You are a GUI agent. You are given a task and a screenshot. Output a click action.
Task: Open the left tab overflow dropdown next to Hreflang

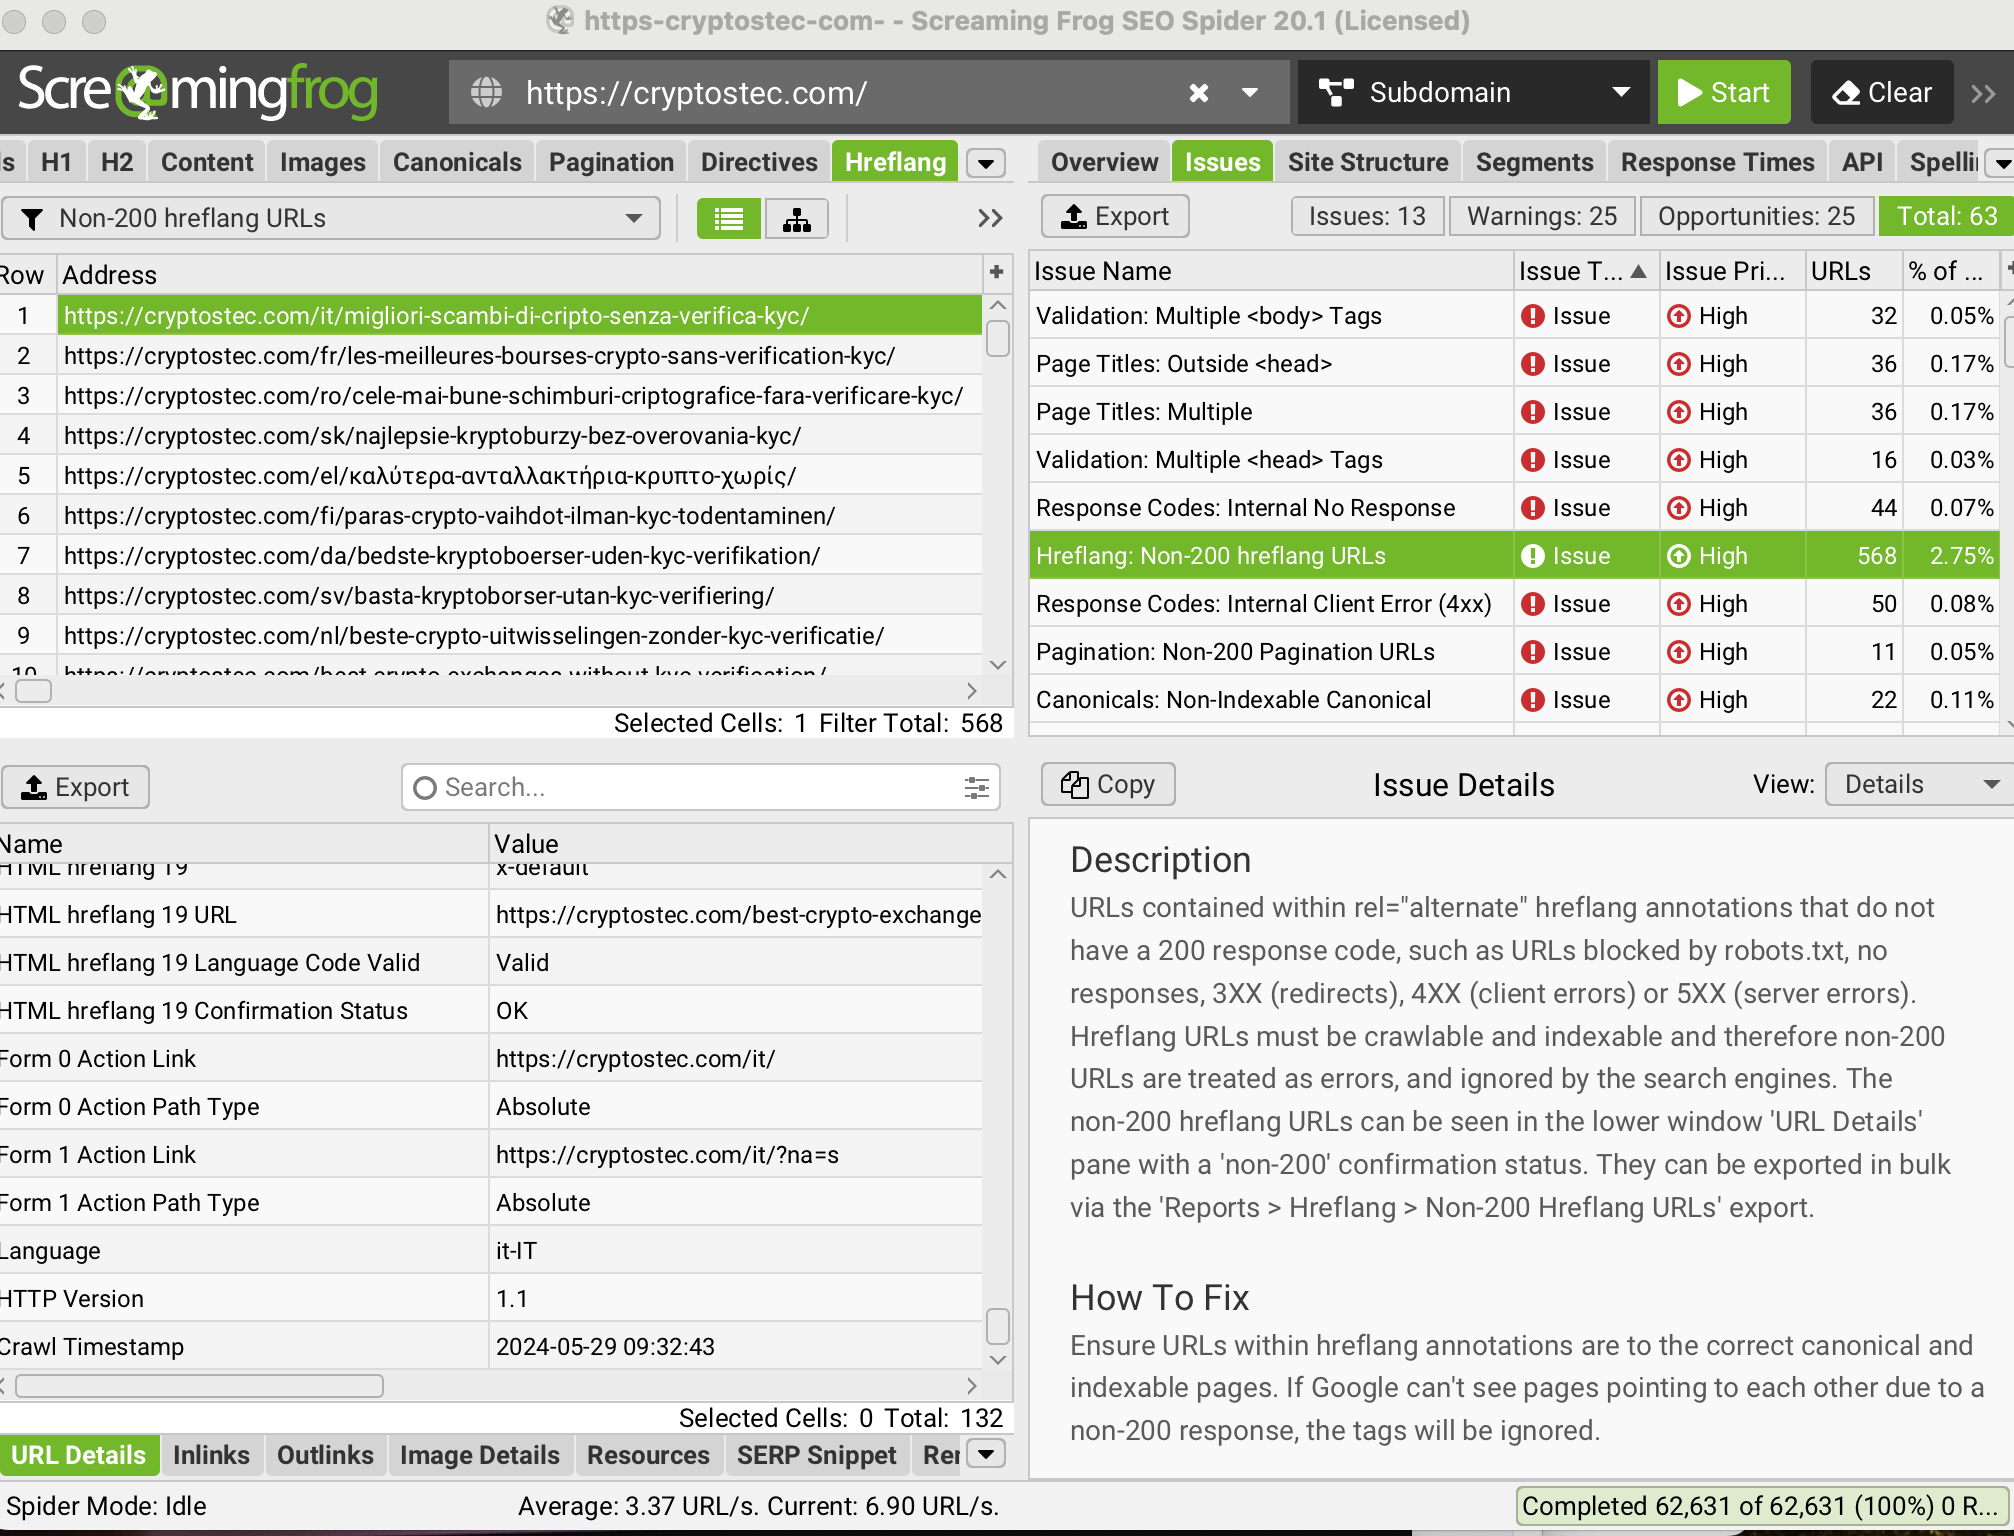click(x=987, y=163)
